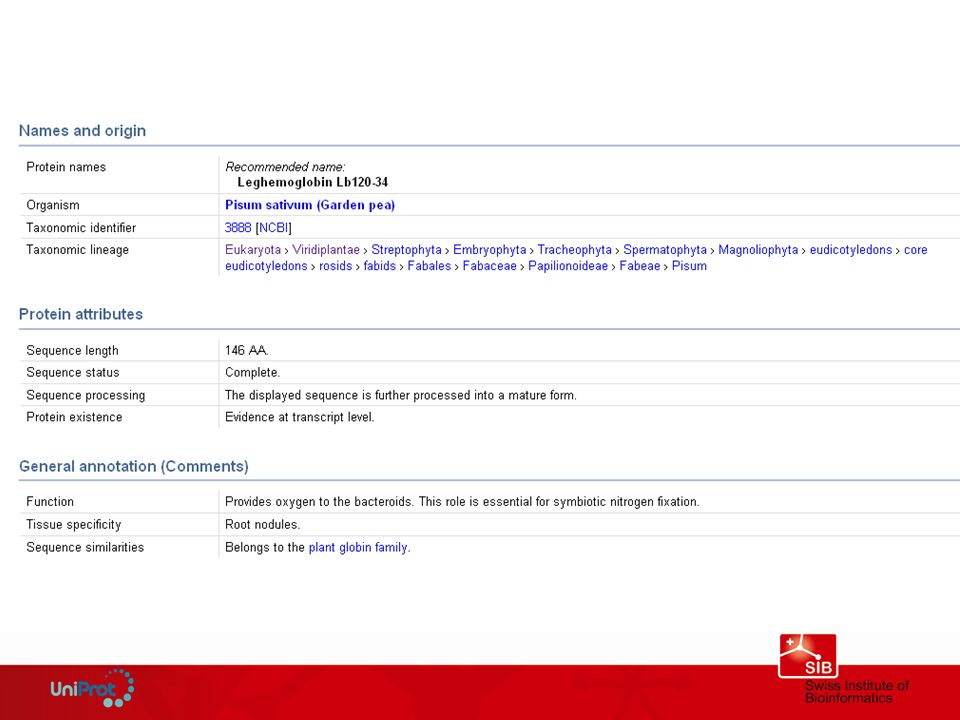Click the 146 AA sequence length value
The width and height of the screenshot is (960, 720).
pos(247,350)
